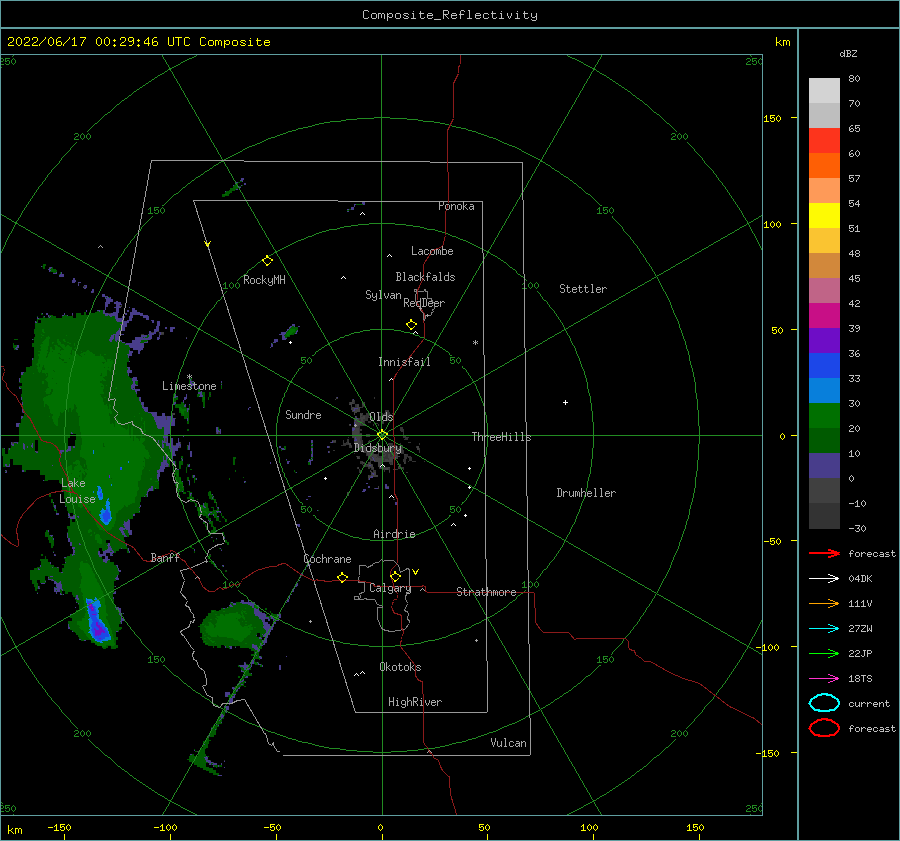Click the yellow diamond marker below Cochrane
The height and width of the screenshot is (841, 900).
tap(343, 578)
